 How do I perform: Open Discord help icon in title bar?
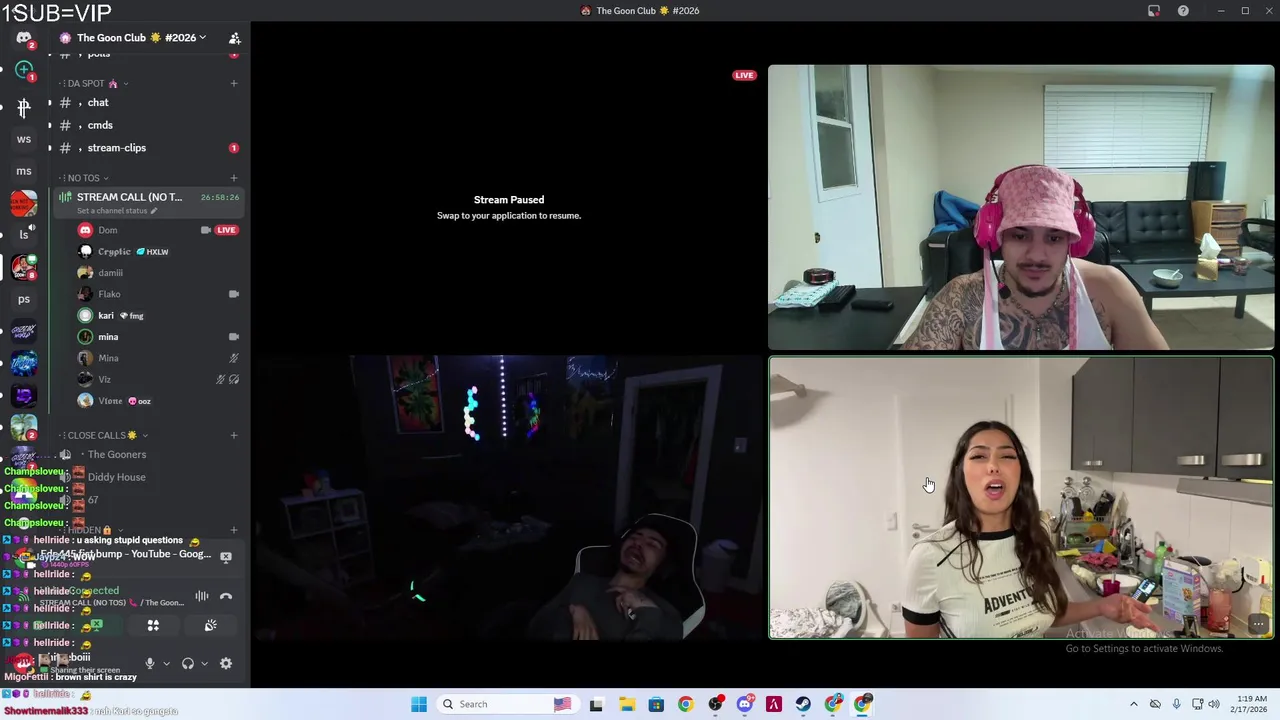[1183, 11]
